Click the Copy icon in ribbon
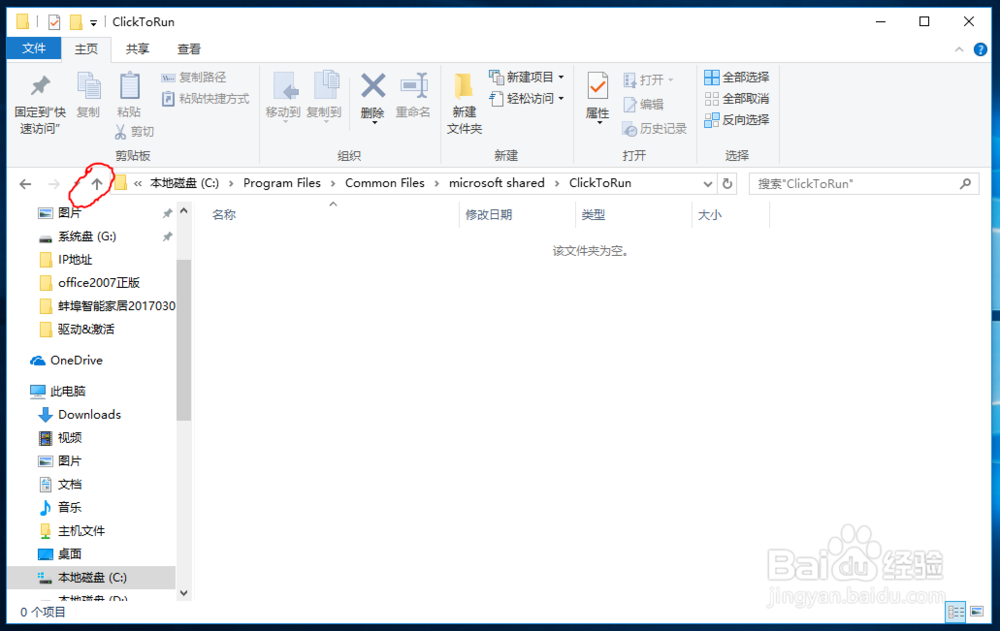Screen dimensions: 1000x631 [x=88, y=86]
